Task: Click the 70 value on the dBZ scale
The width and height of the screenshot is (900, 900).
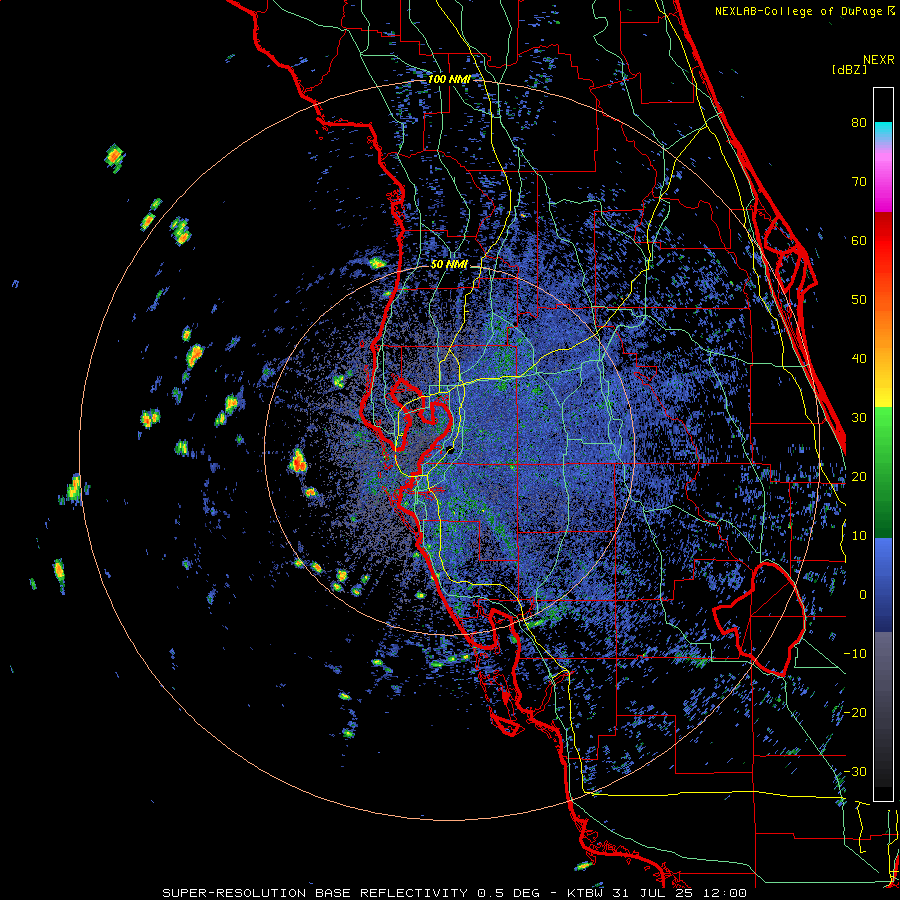Action: [x=859, y=182]
